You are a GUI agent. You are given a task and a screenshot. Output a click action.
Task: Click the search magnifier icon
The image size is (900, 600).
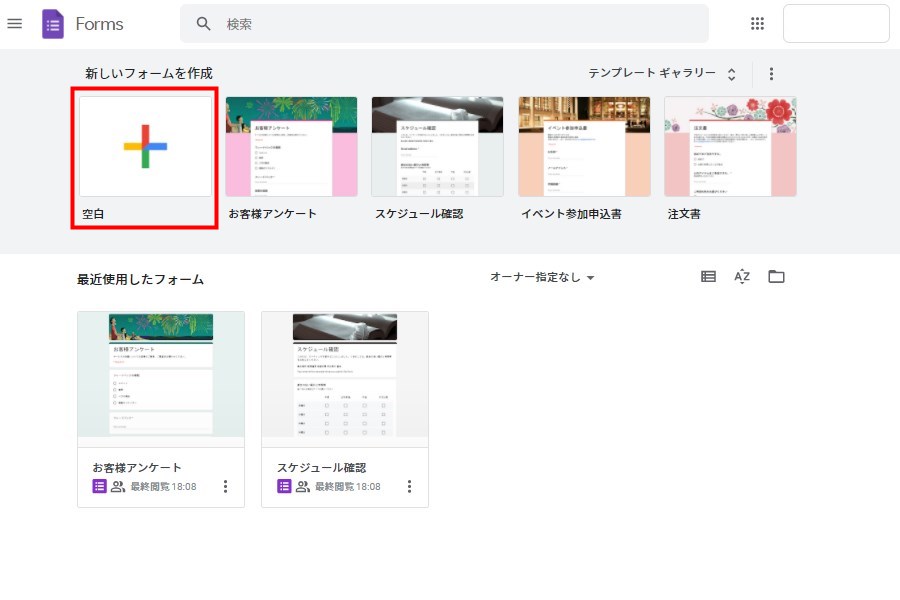(x=204, y=23)
